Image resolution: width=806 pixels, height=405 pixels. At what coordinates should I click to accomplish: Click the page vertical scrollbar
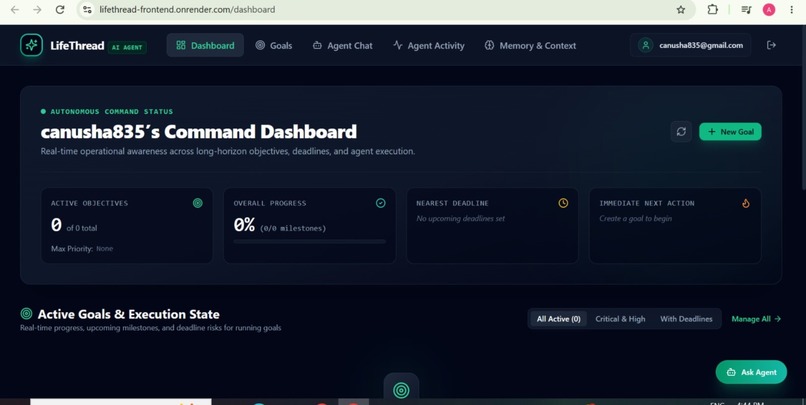point(803,108)
